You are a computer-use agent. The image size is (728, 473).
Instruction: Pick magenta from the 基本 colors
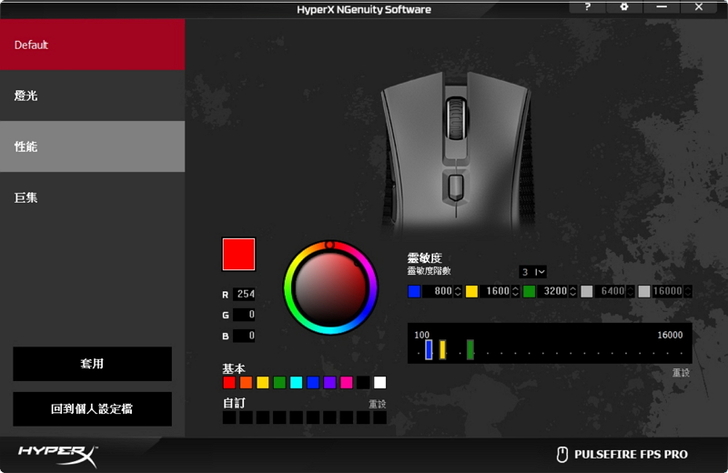click(x=346, y=382)
